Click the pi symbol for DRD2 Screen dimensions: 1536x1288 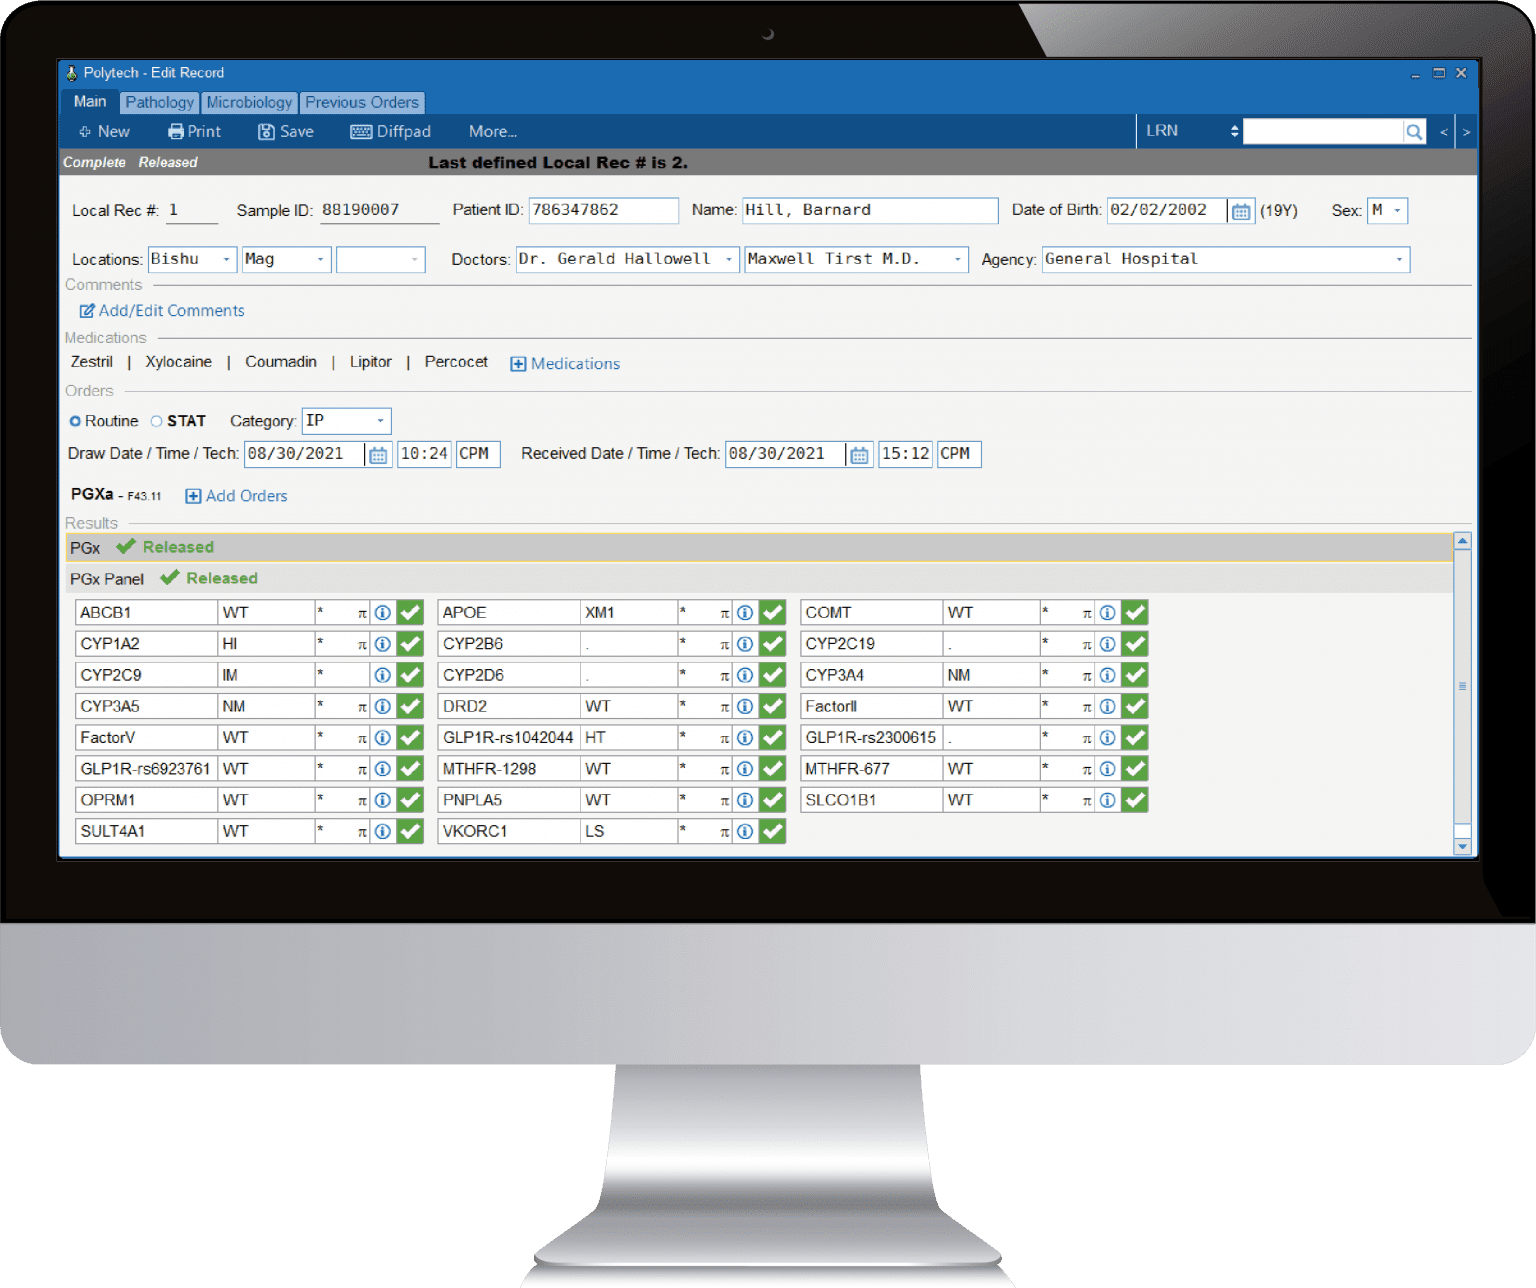pos(725,708)
